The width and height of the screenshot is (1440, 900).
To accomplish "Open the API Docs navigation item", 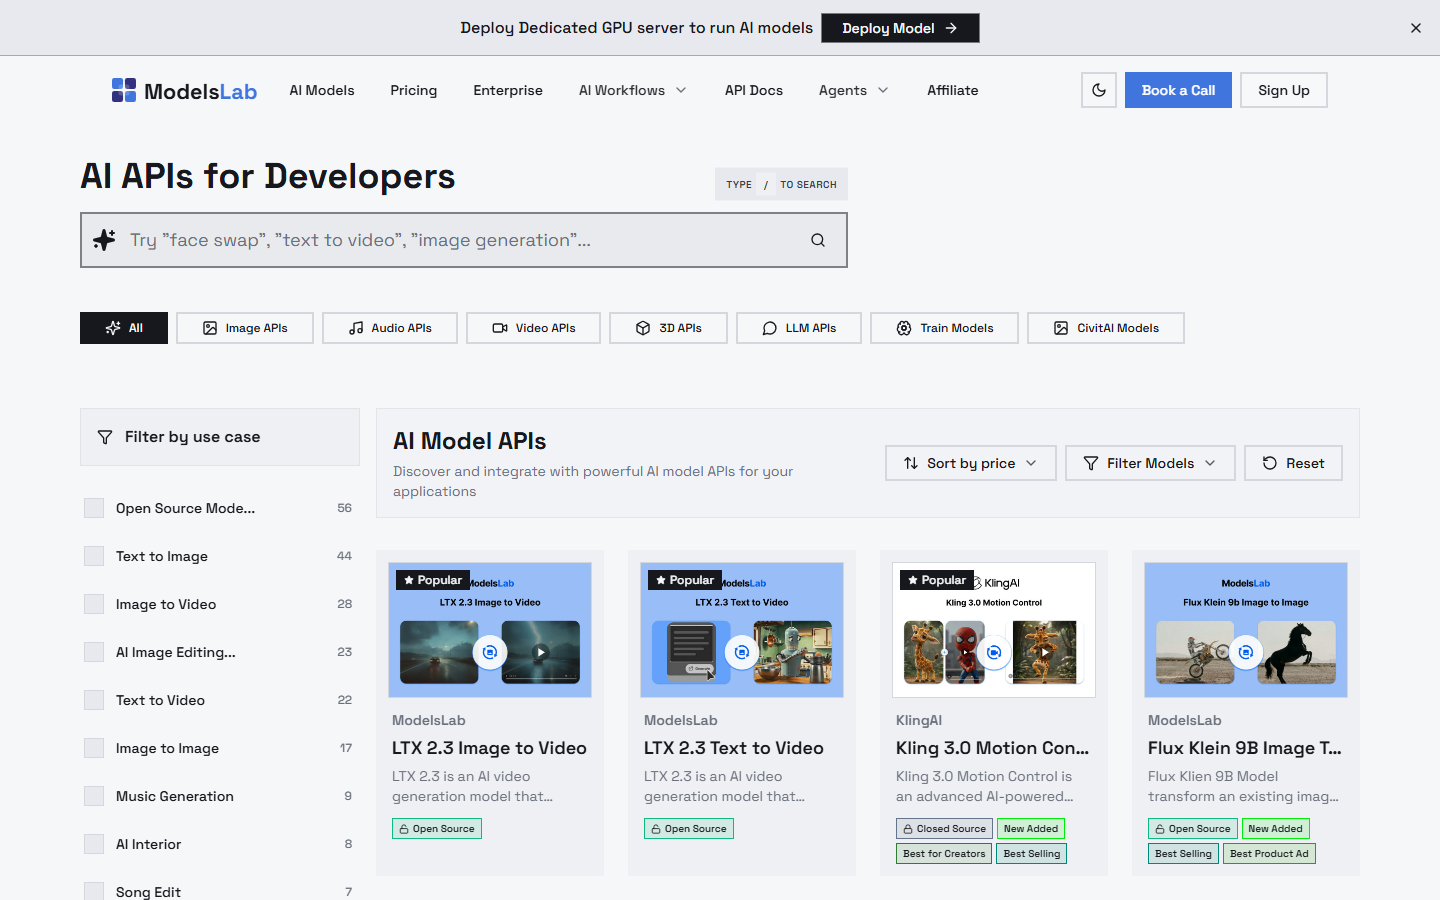I will 754,90.
